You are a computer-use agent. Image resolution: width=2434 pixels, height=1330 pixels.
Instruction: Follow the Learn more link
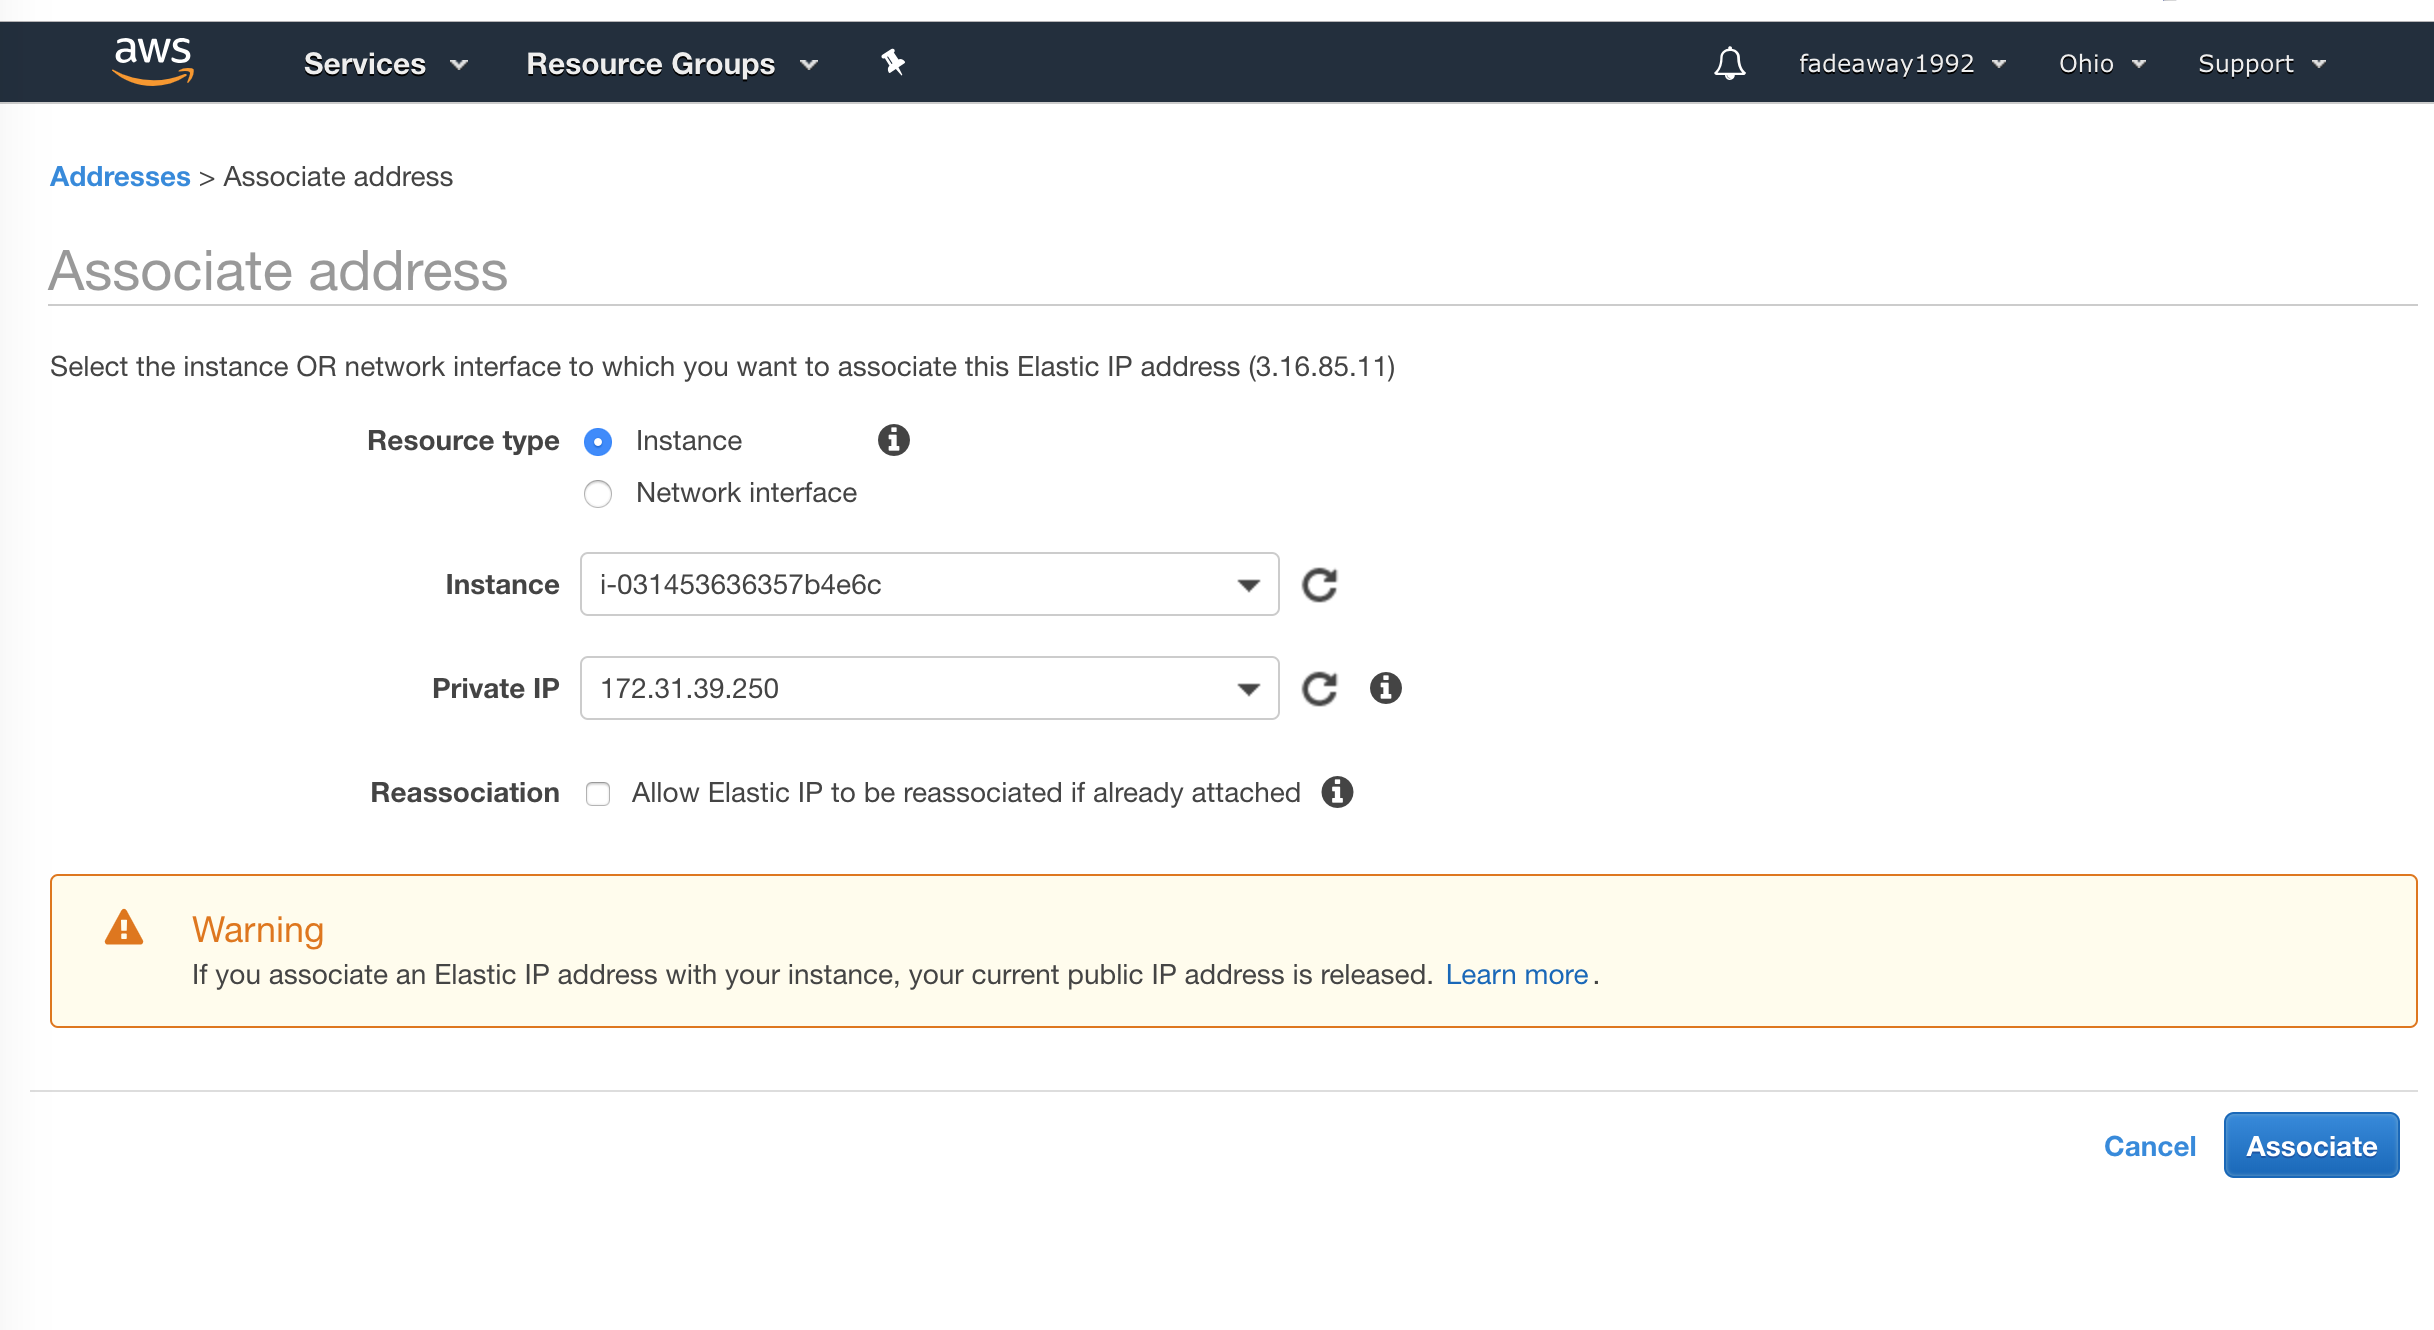tap(1516, 975)
